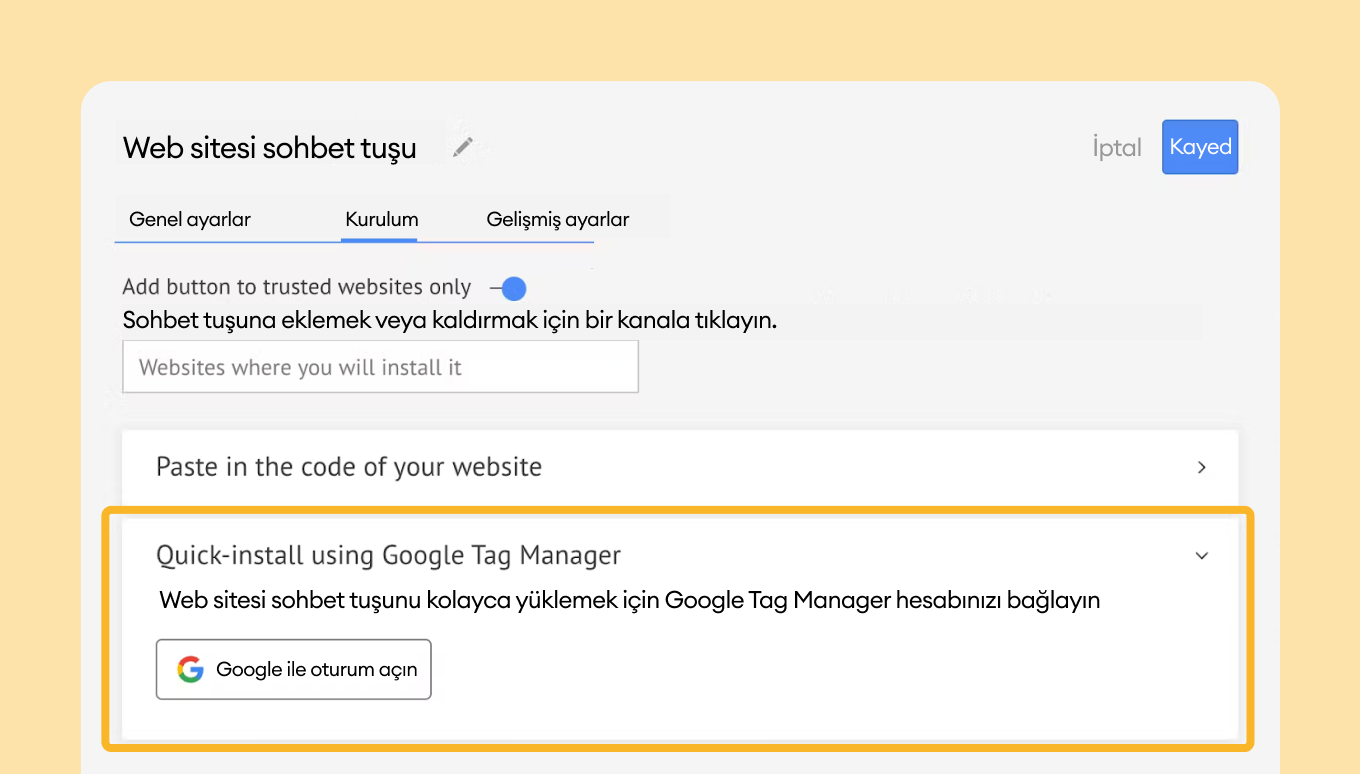Click the Google Tag Manager hesabınızı bağlayın description

click(629, 600)
